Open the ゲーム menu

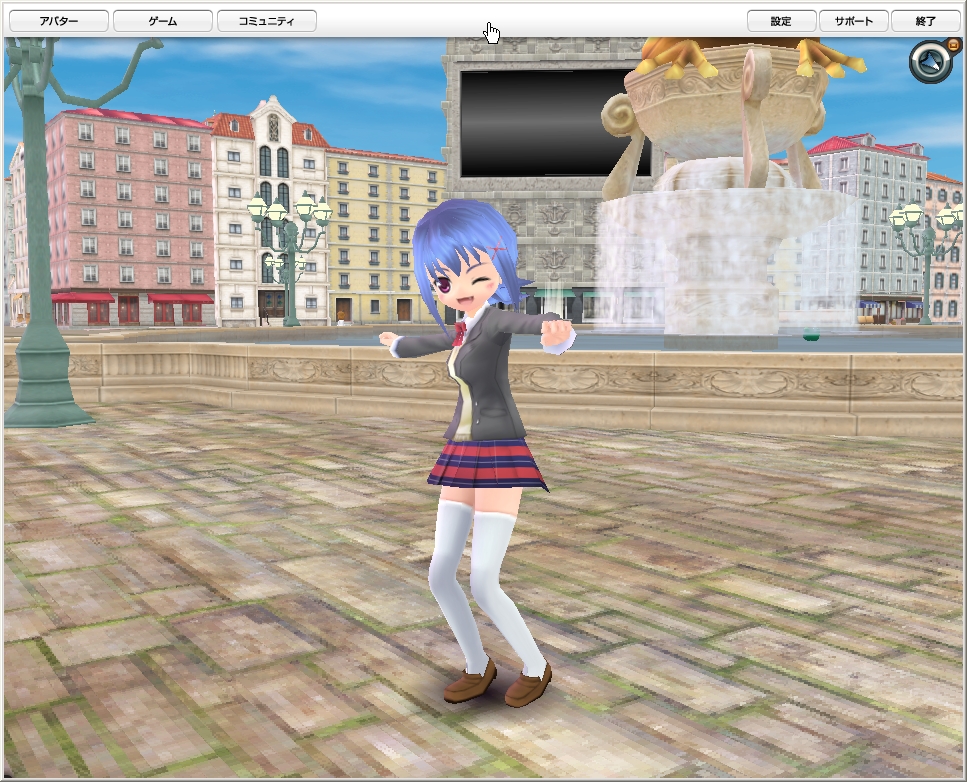(x=163, y=21)
